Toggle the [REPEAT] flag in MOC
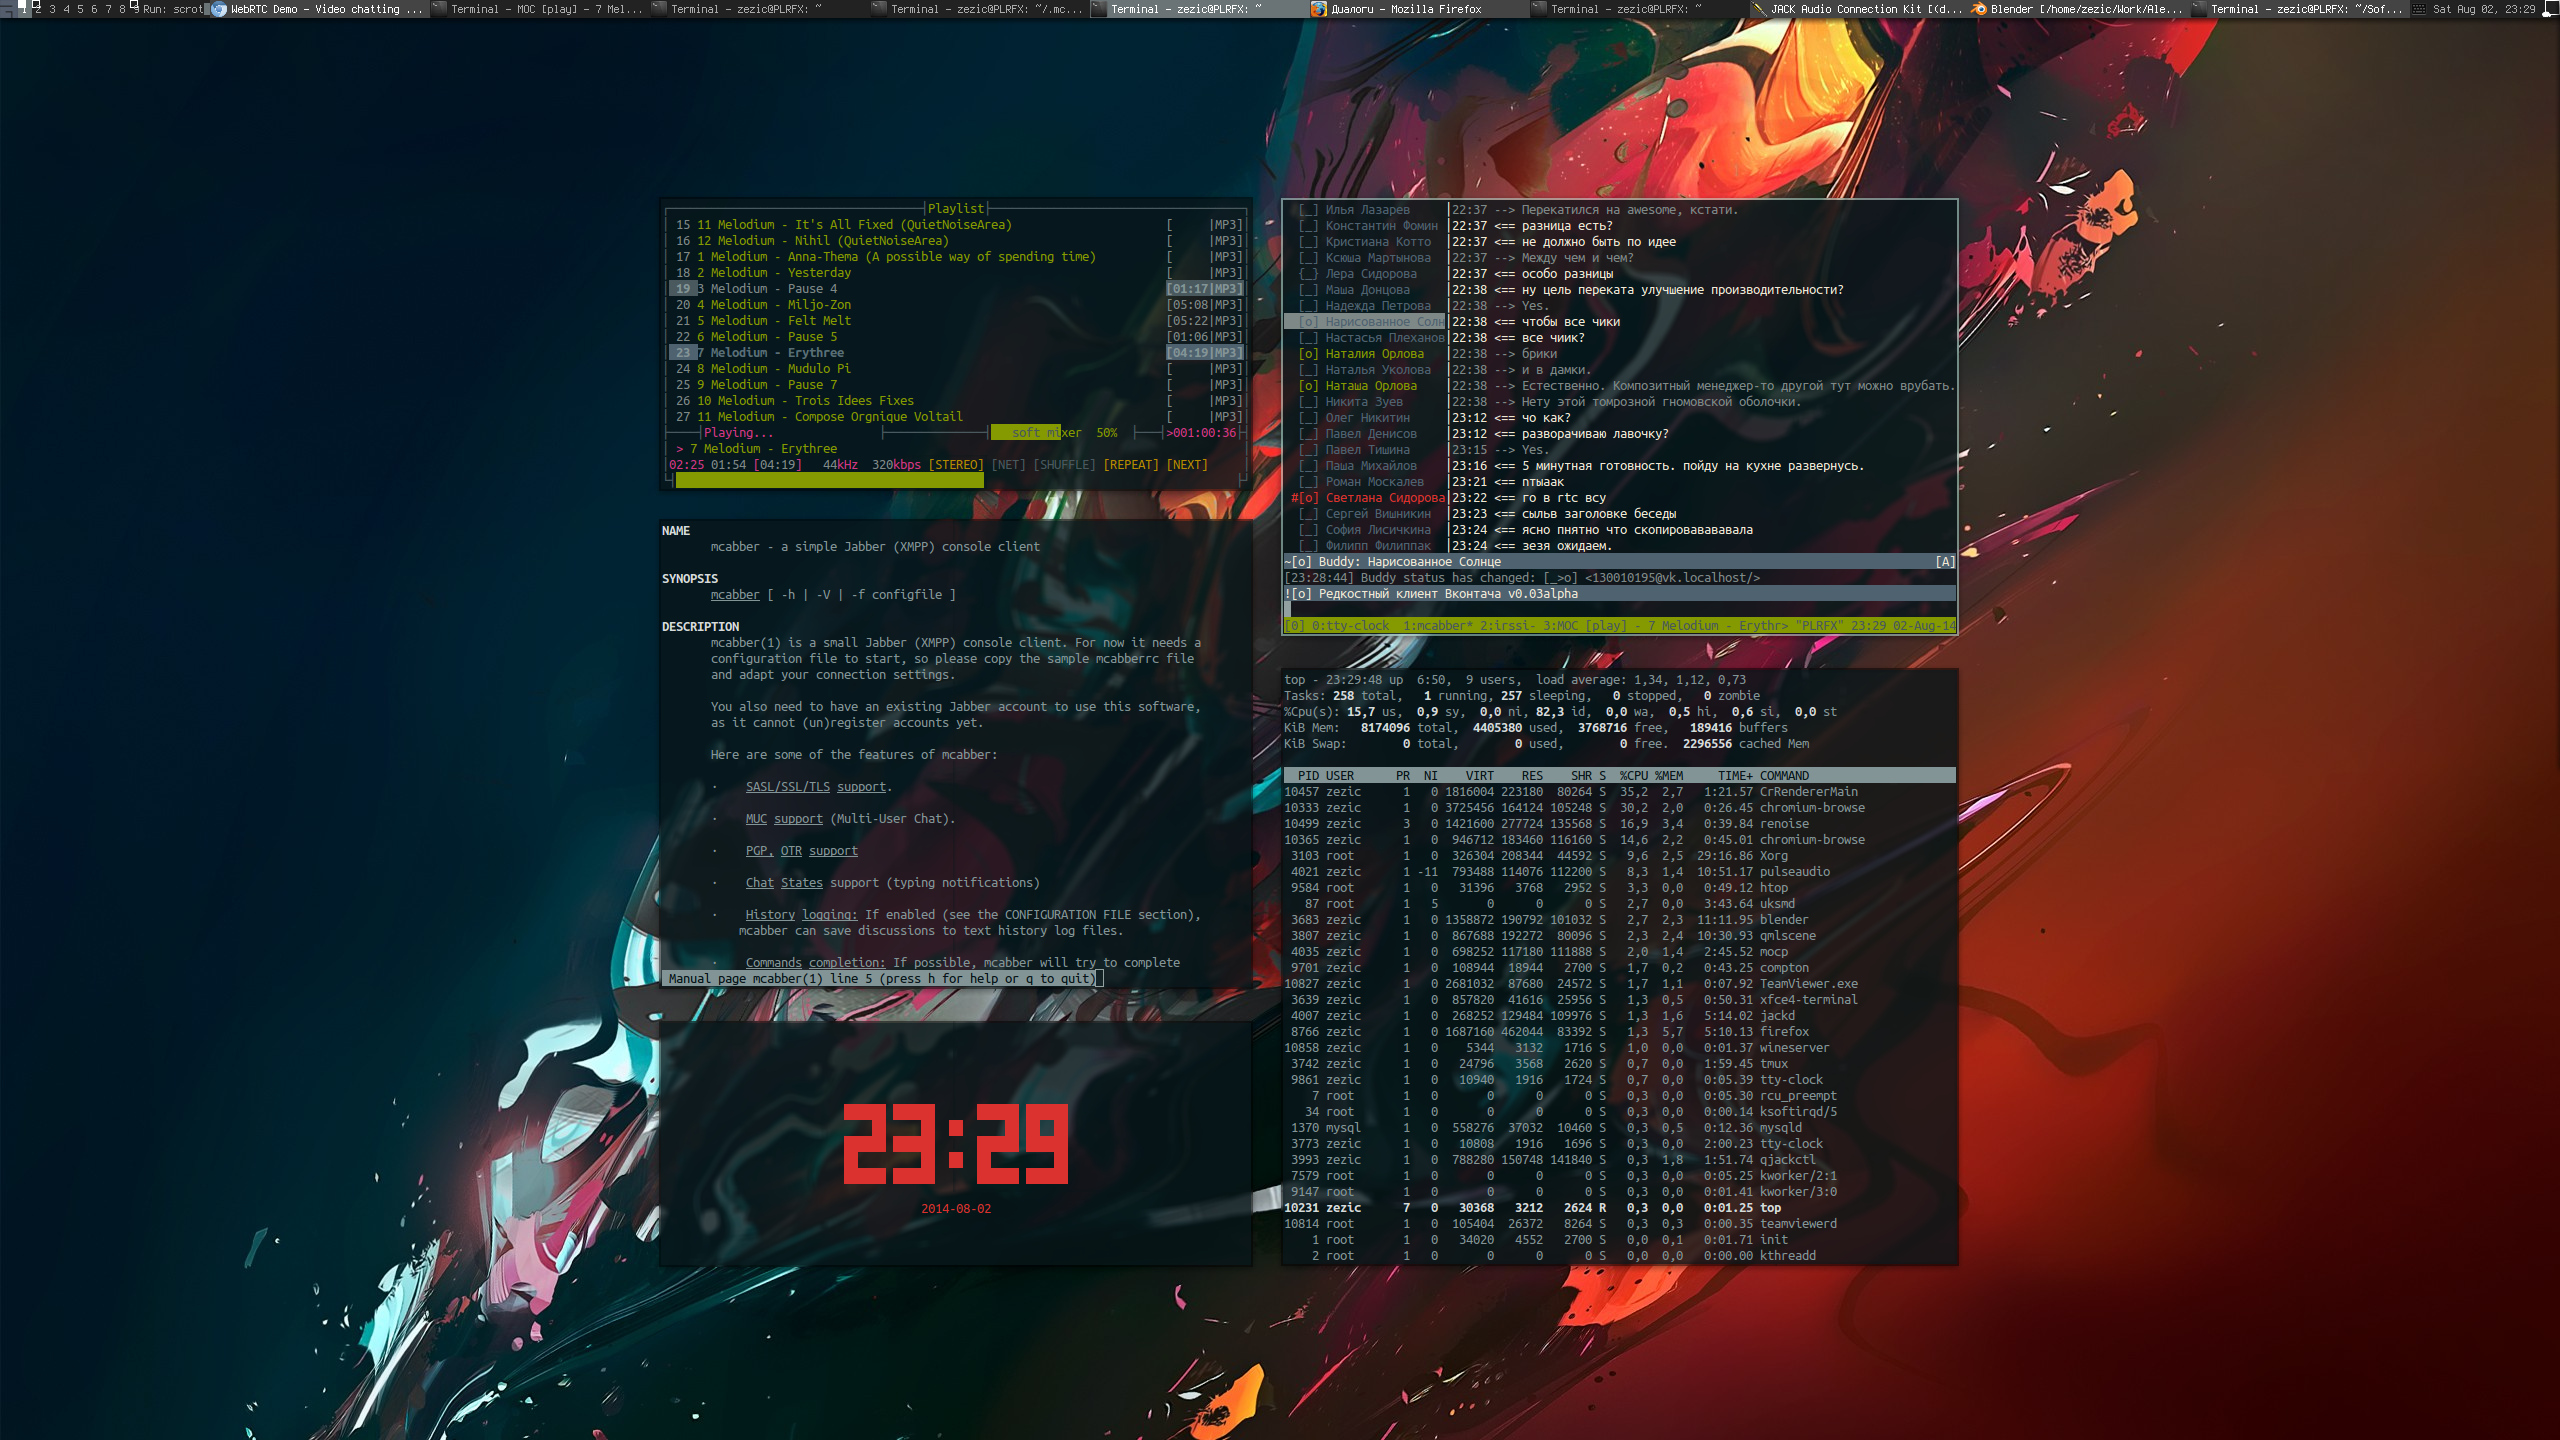 [x=1130, y=465]
